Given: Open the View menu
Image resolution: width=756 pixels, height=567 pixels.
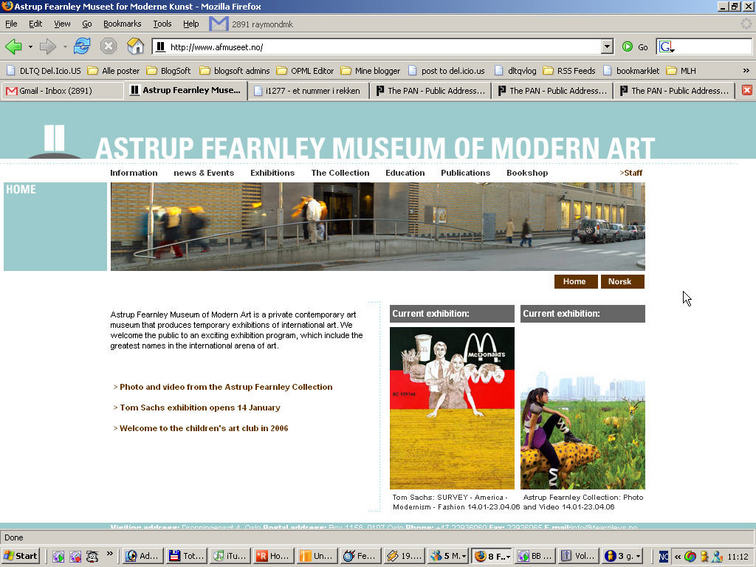Looking at the screenshot, I should [x=62, y=24].
